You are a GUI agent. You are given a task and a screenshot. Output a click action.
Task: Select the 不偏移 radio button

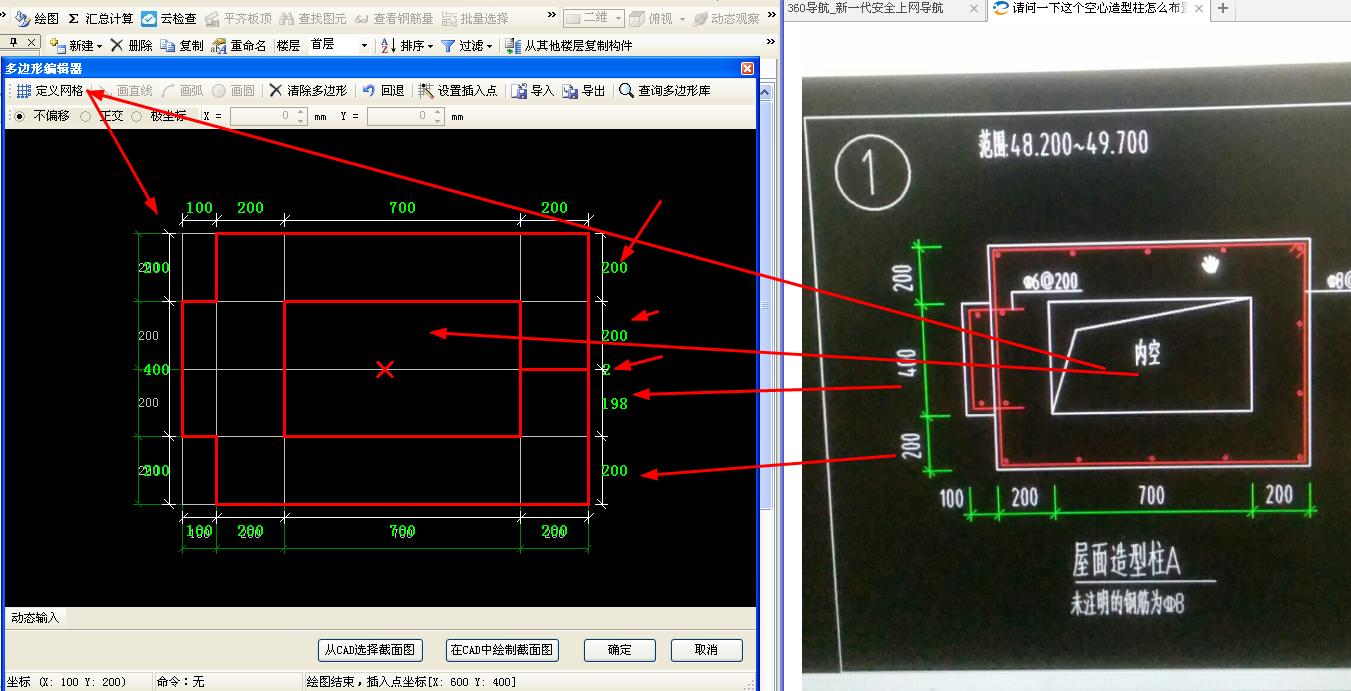pyautogui.click(x=20, y=116)
